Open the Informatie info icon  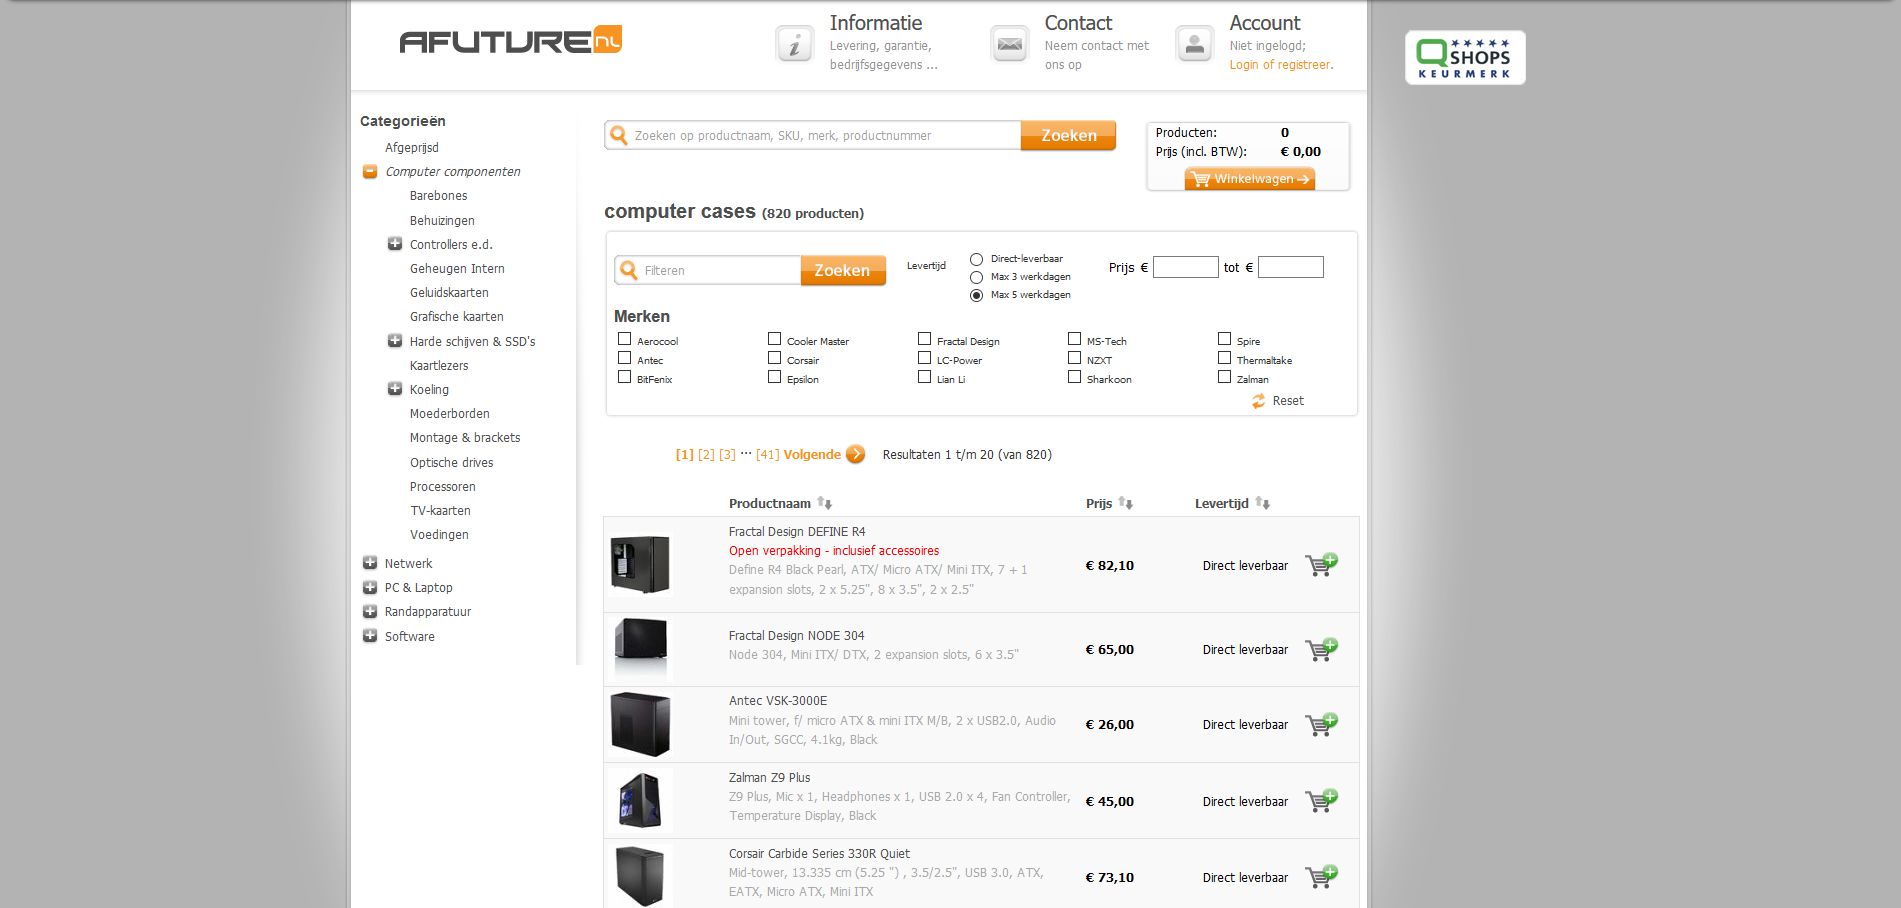(795, 44)
